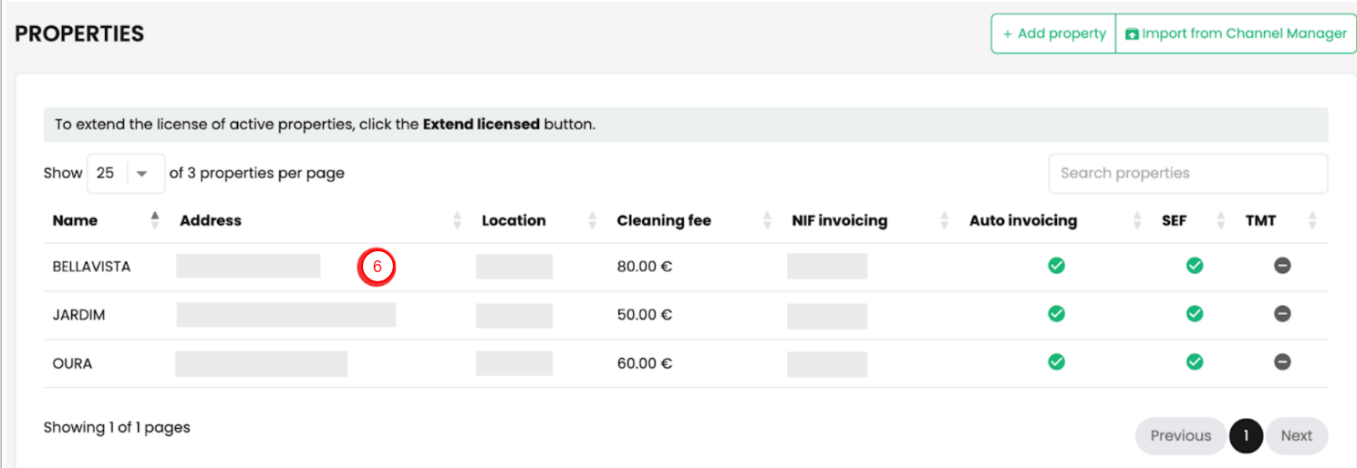The image size is (1357, 468).
Task: Click OURA Auto invoicing green check icon
Action: 1056,362
